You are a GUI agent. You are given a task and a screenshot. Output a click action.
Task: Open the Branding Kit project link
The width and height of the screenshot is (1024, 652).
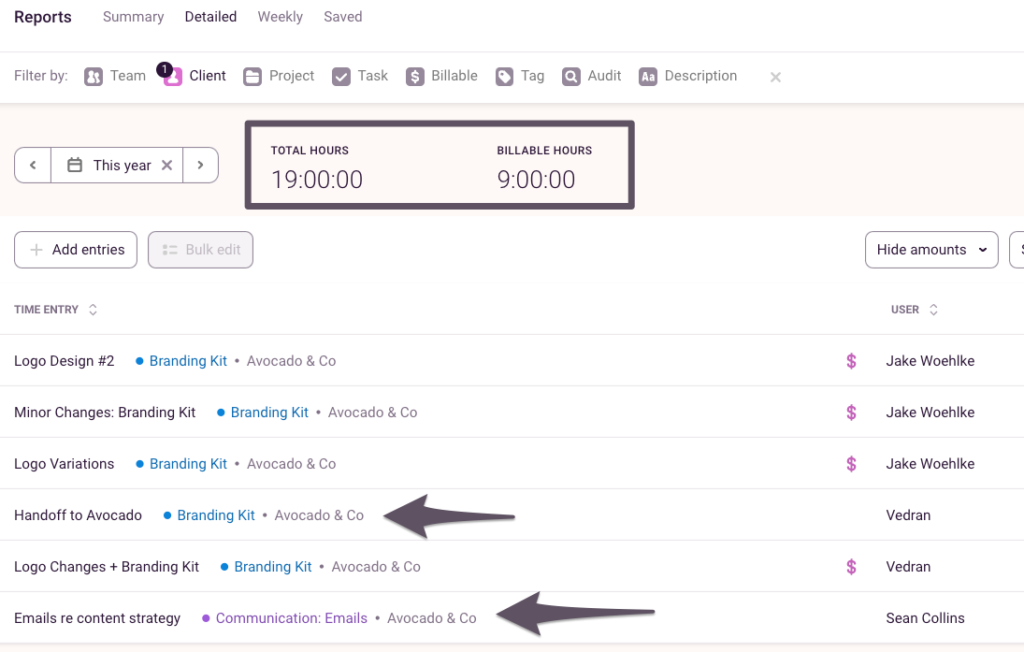[187, 360]
